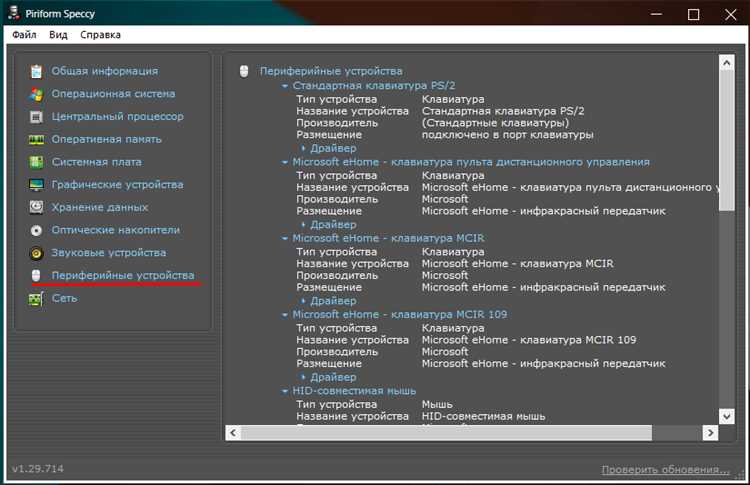This screenshot has width=750, height=485.
Task: Click the value подключено в порт клавиатуры
Action: tap(507, 135)
